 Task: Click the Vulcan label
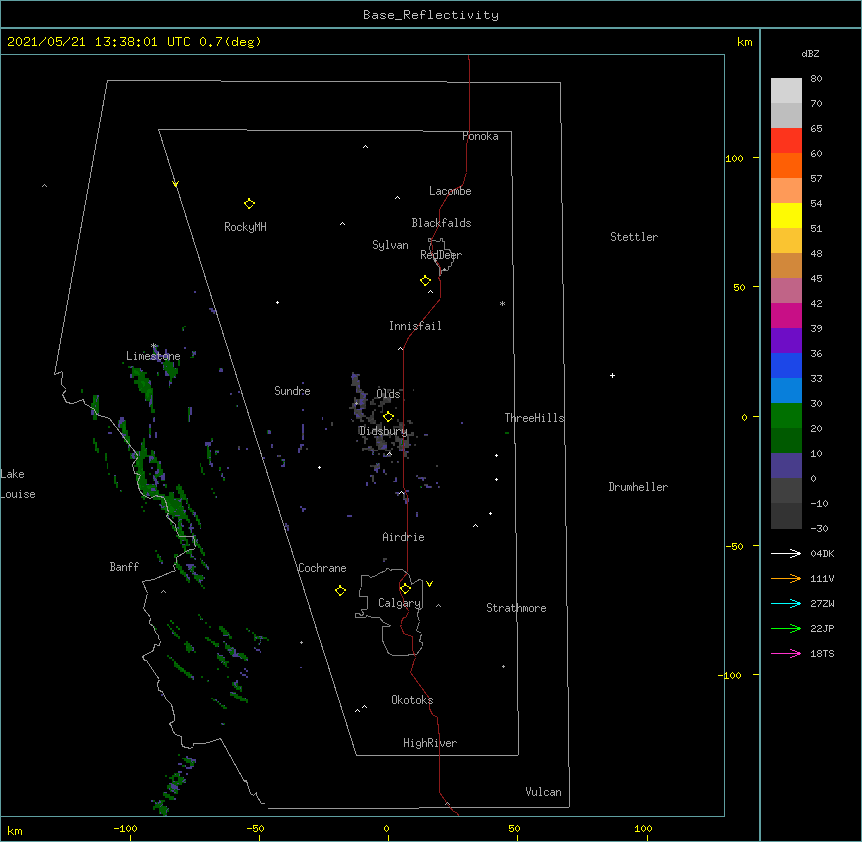click(543, 792)
